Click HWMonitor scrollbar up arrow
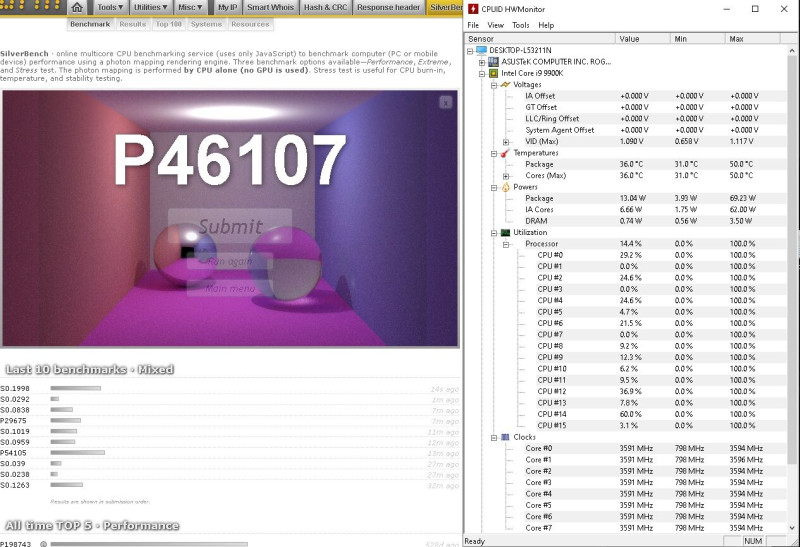This screenshot has height=547, width=800. (x=792, y=51)
